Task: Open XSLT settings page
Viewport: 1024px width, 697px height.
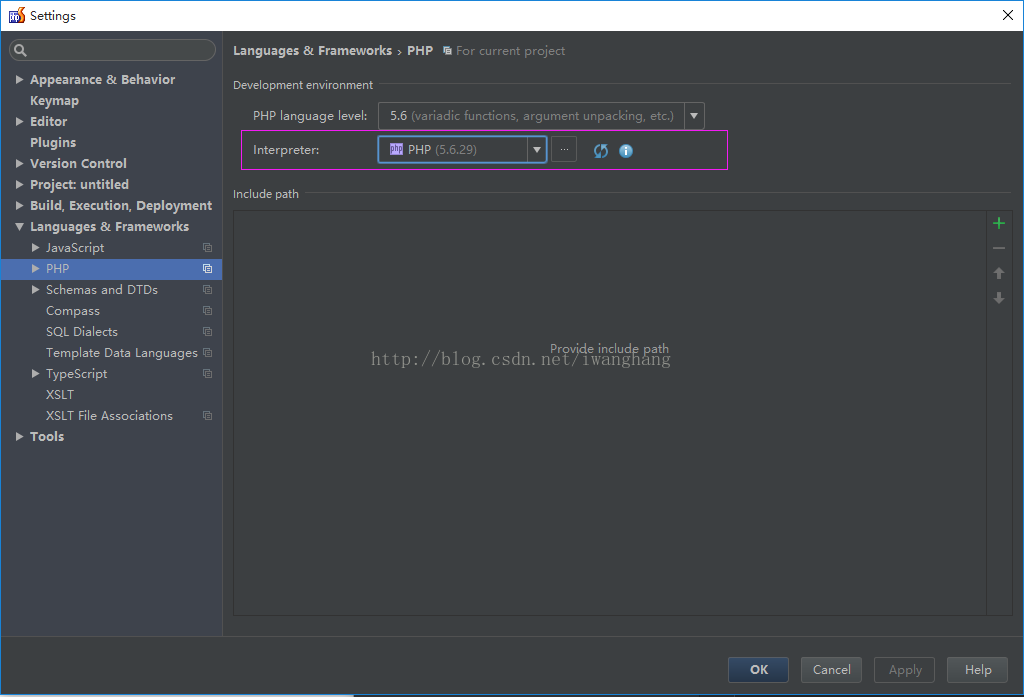Action: pos(59,395)
